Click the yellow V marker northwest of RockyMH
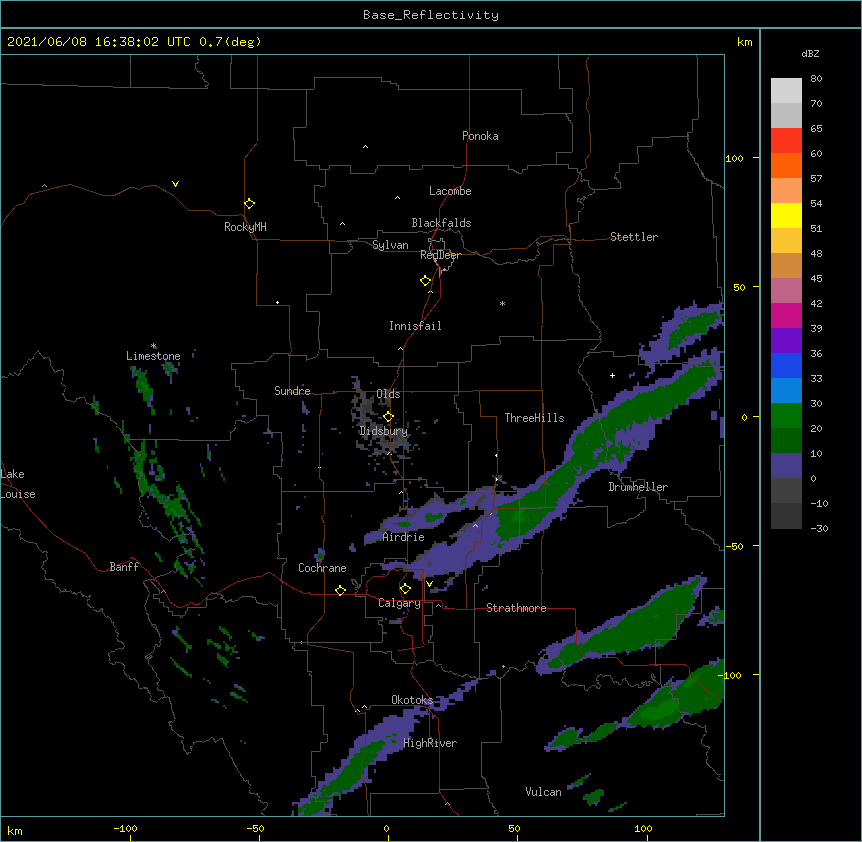The image size is (862, 842). click(x=175, y=184)
